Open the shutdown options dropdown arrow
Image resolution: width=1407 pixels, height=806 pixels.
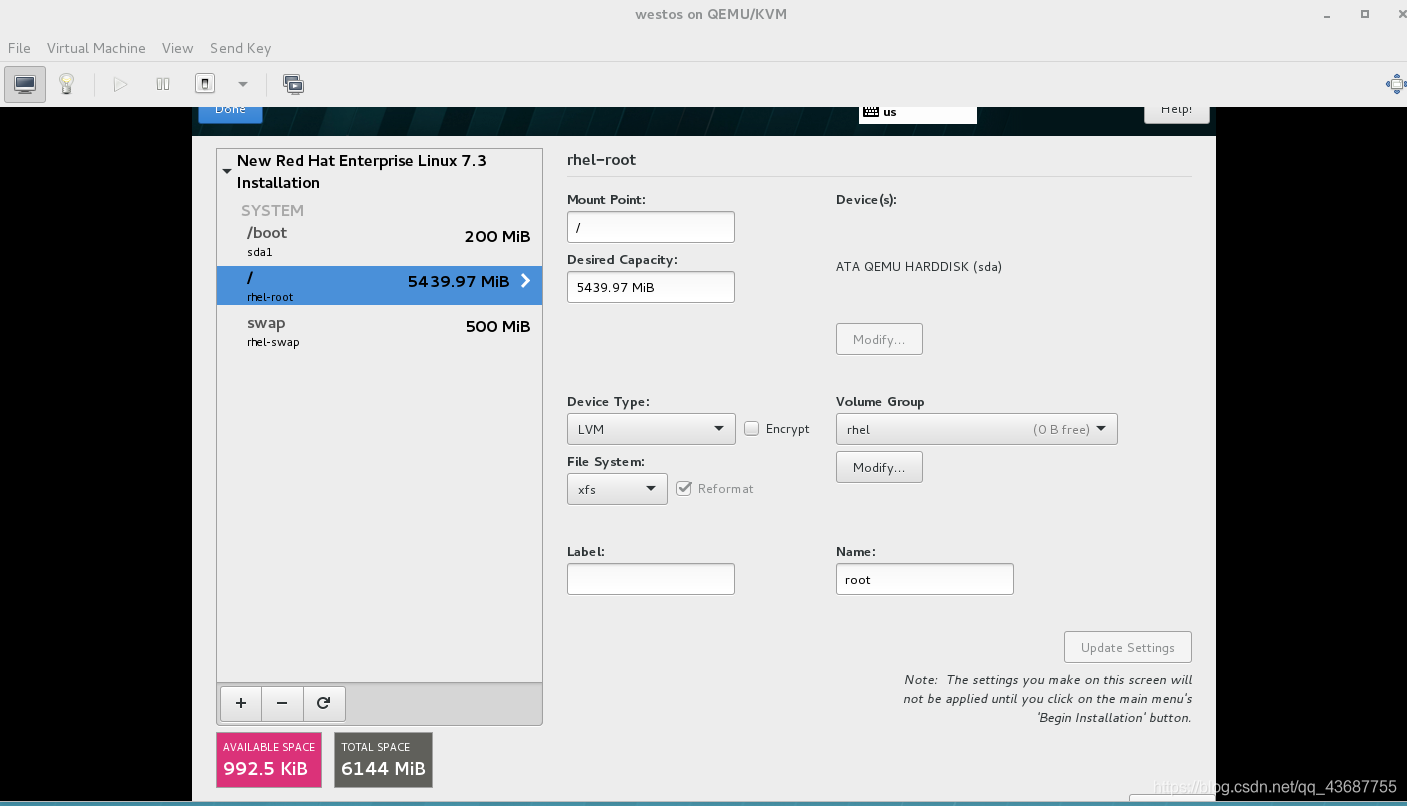[242, 84]
